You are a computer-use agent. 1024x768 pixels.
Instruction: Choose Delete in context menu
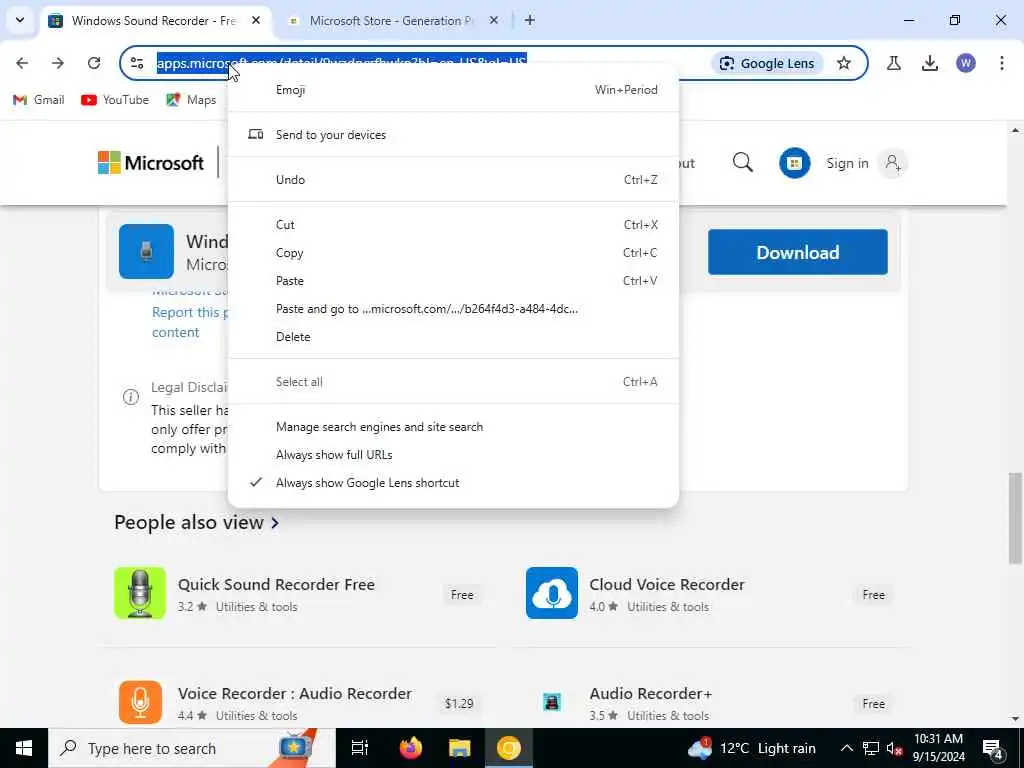click(x=453, y=337)
